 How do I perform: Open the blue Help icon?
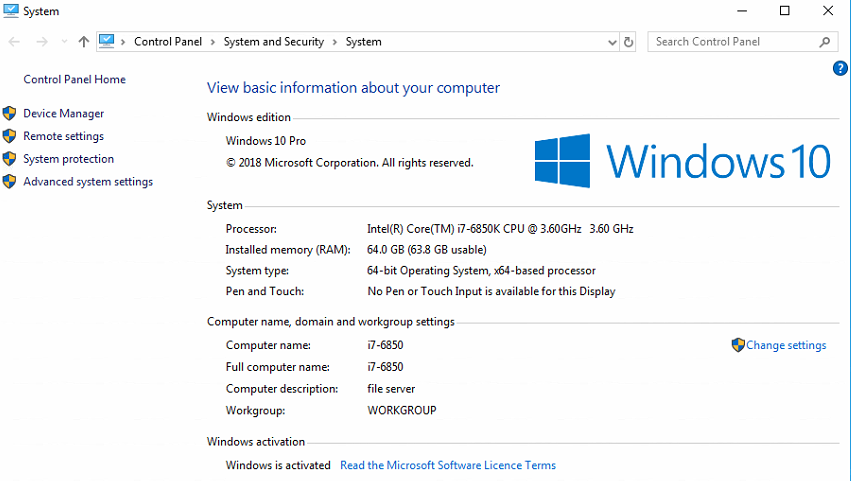pos(840,68)
